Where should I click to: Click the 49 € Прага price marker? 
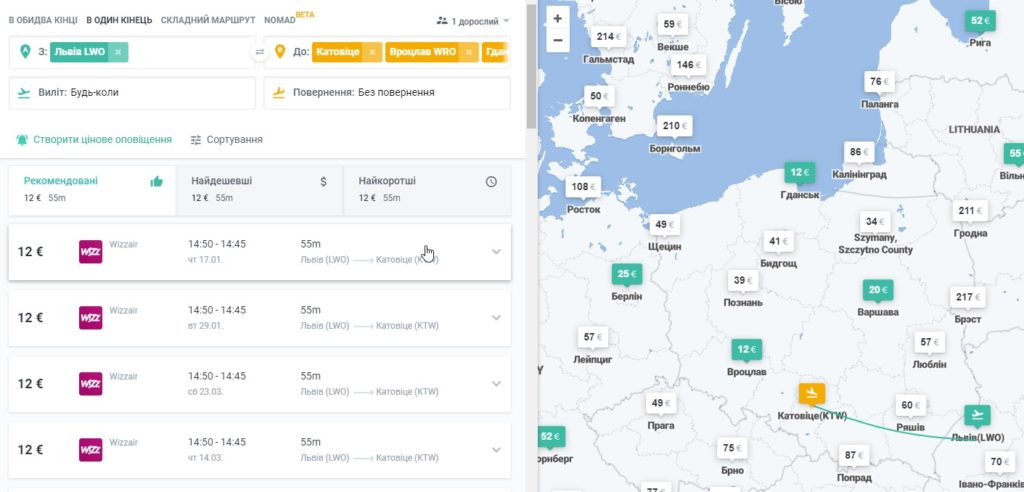coord(660,403)
